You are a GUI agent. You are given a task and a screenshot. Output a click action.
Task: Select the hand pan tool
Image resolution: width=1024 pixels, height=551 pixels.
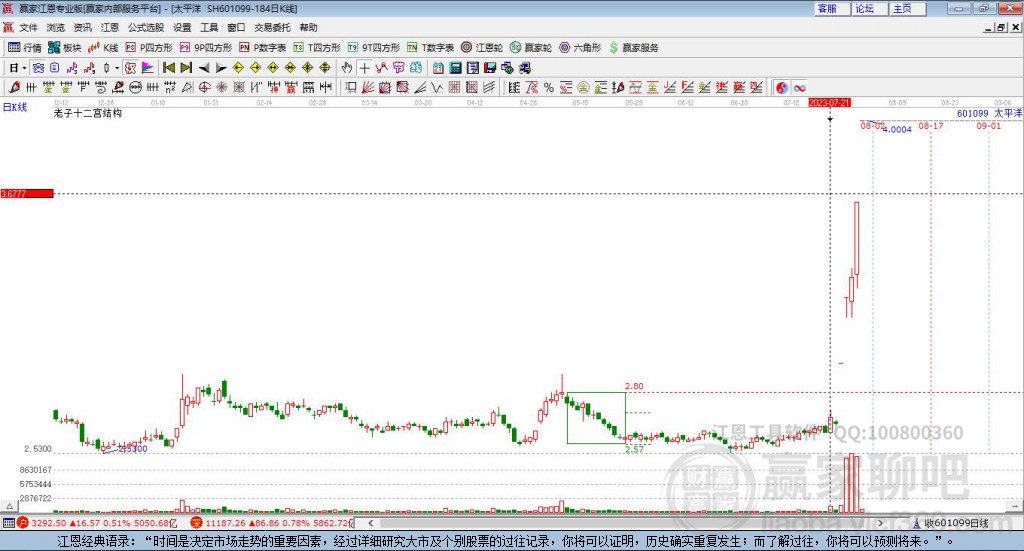(347, 67)
